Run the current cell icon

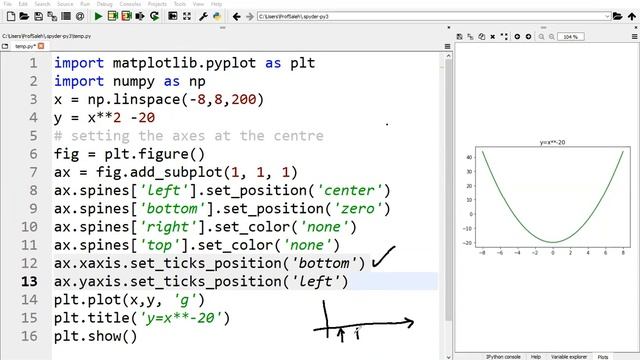click(112, 16)
